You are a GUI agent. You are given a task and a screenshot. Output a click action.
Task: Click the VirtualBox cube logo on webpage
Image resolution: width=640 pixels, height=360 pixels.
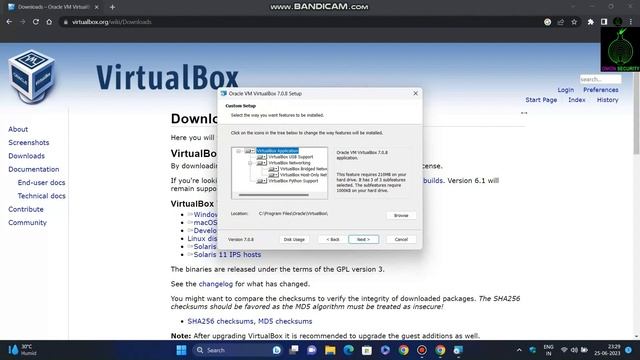pos(32,77)
